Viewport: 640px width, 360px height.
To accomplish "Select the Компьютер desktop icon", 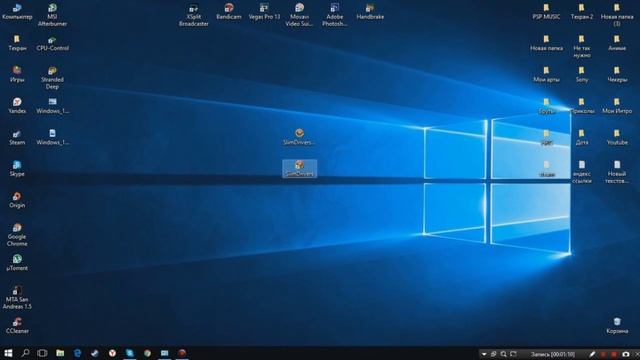I will [17, 11].
